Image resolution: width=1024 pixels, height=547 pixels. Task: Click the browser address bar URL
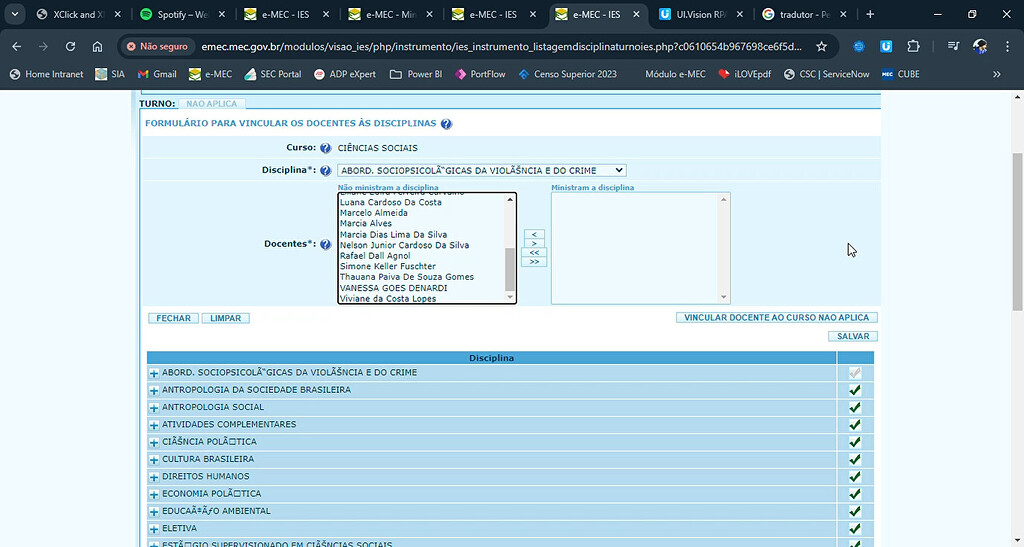click(x=502, y=46)
